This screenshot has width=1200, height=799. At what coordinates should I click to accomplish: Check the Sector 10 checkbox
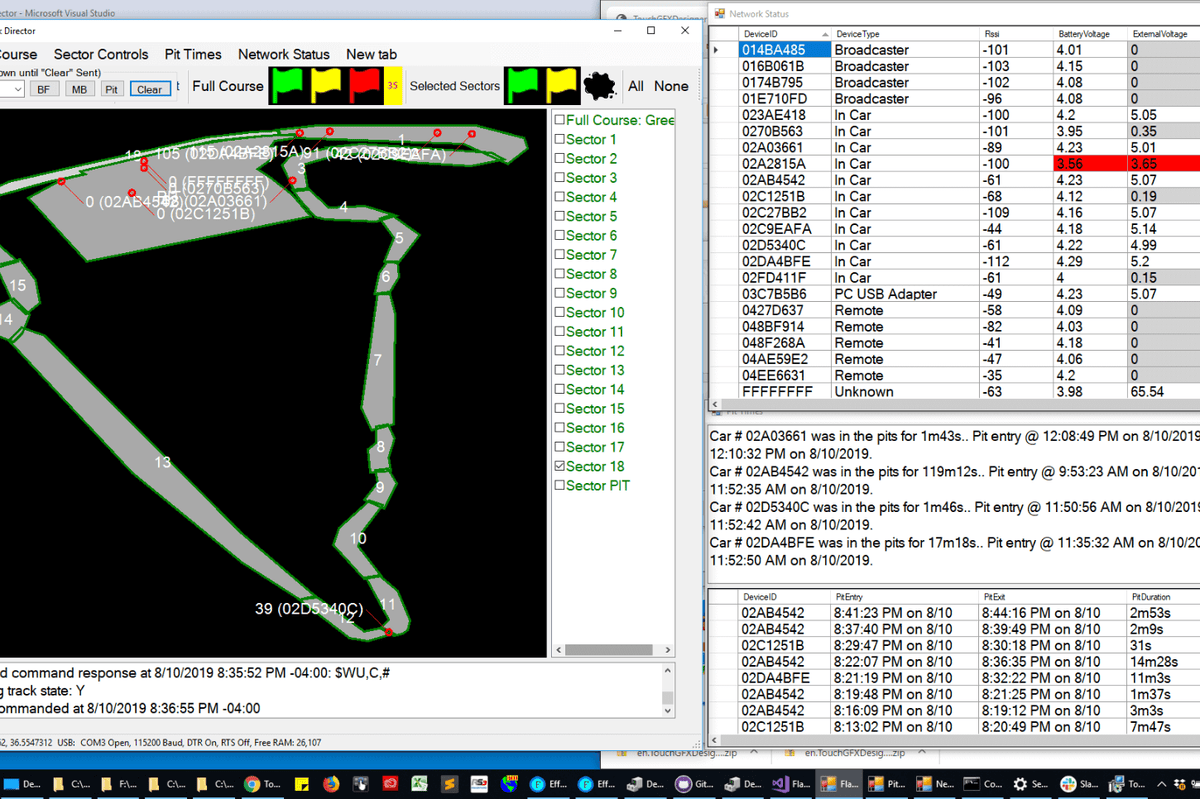559,313
